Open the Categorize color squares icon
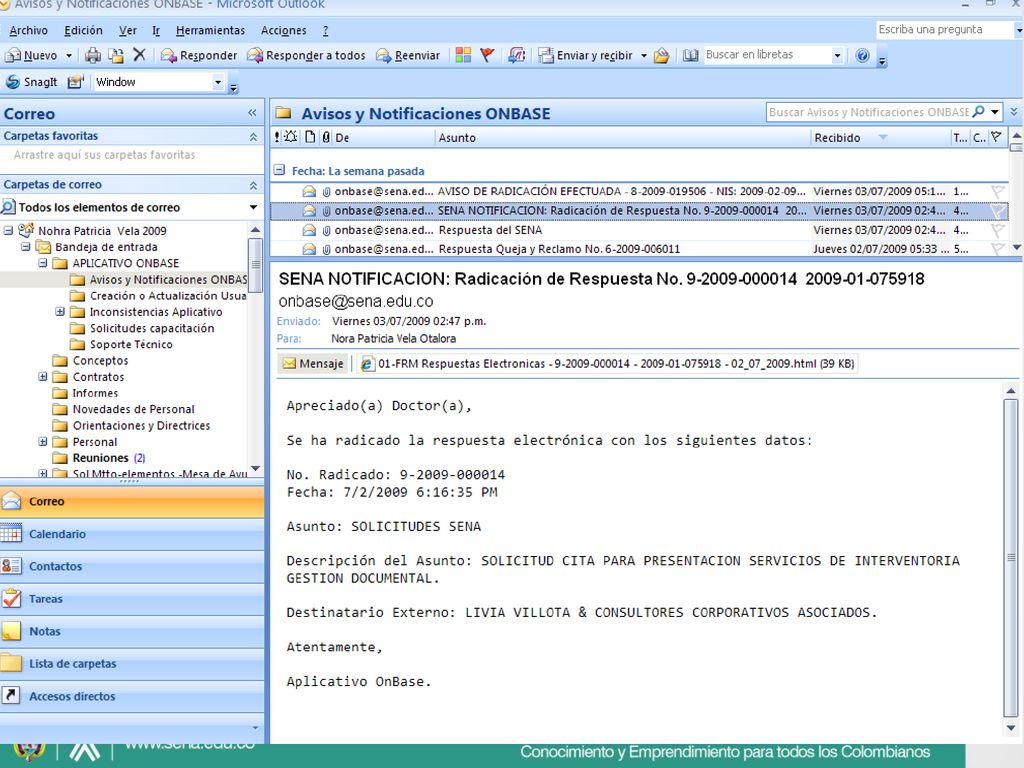 coord(463,55)
